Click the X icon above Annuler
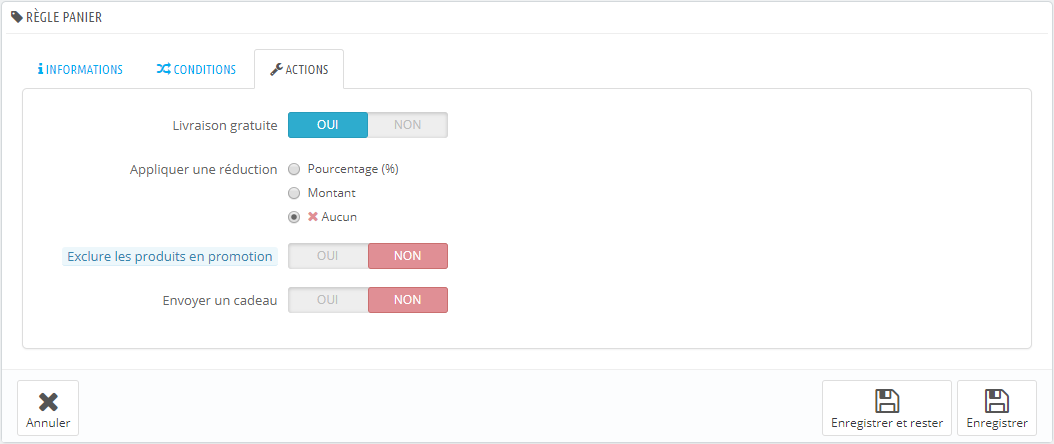Image resolution: width=1054 pixels, height=444 pixels. point(48,402)
